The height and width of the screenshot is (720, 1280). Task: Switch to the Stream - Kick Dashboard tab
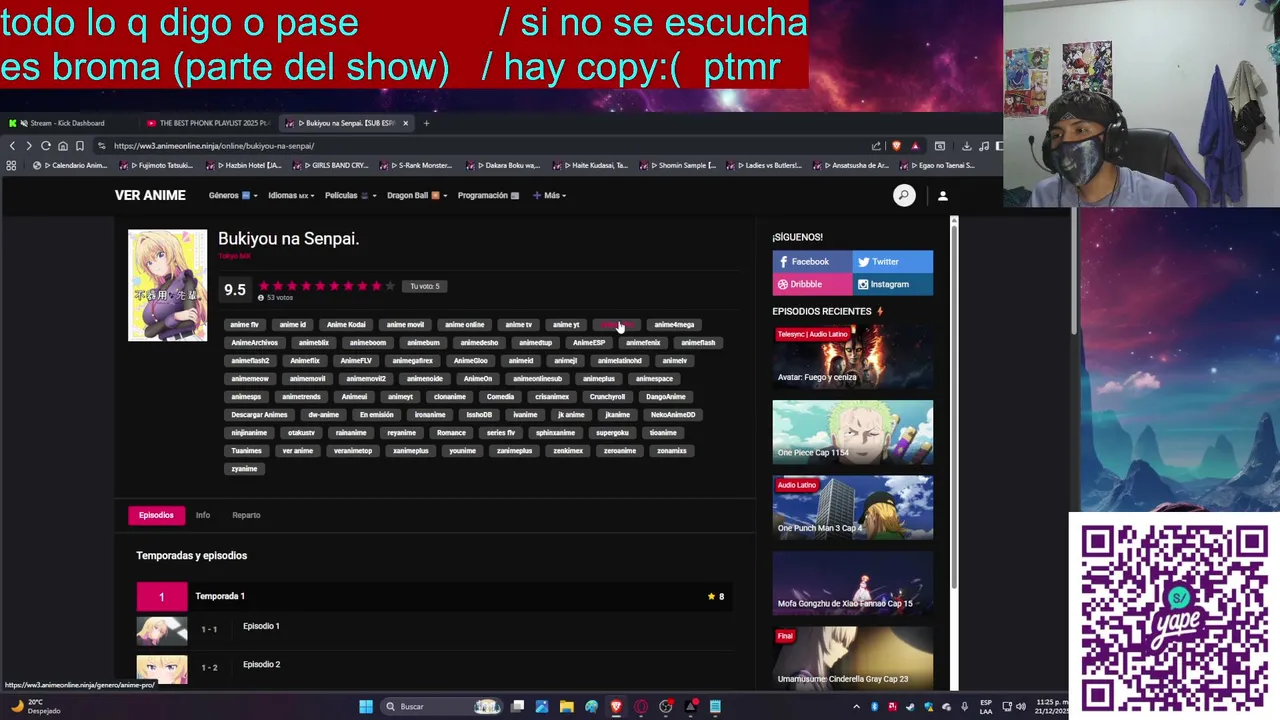(x=67, y=123)
